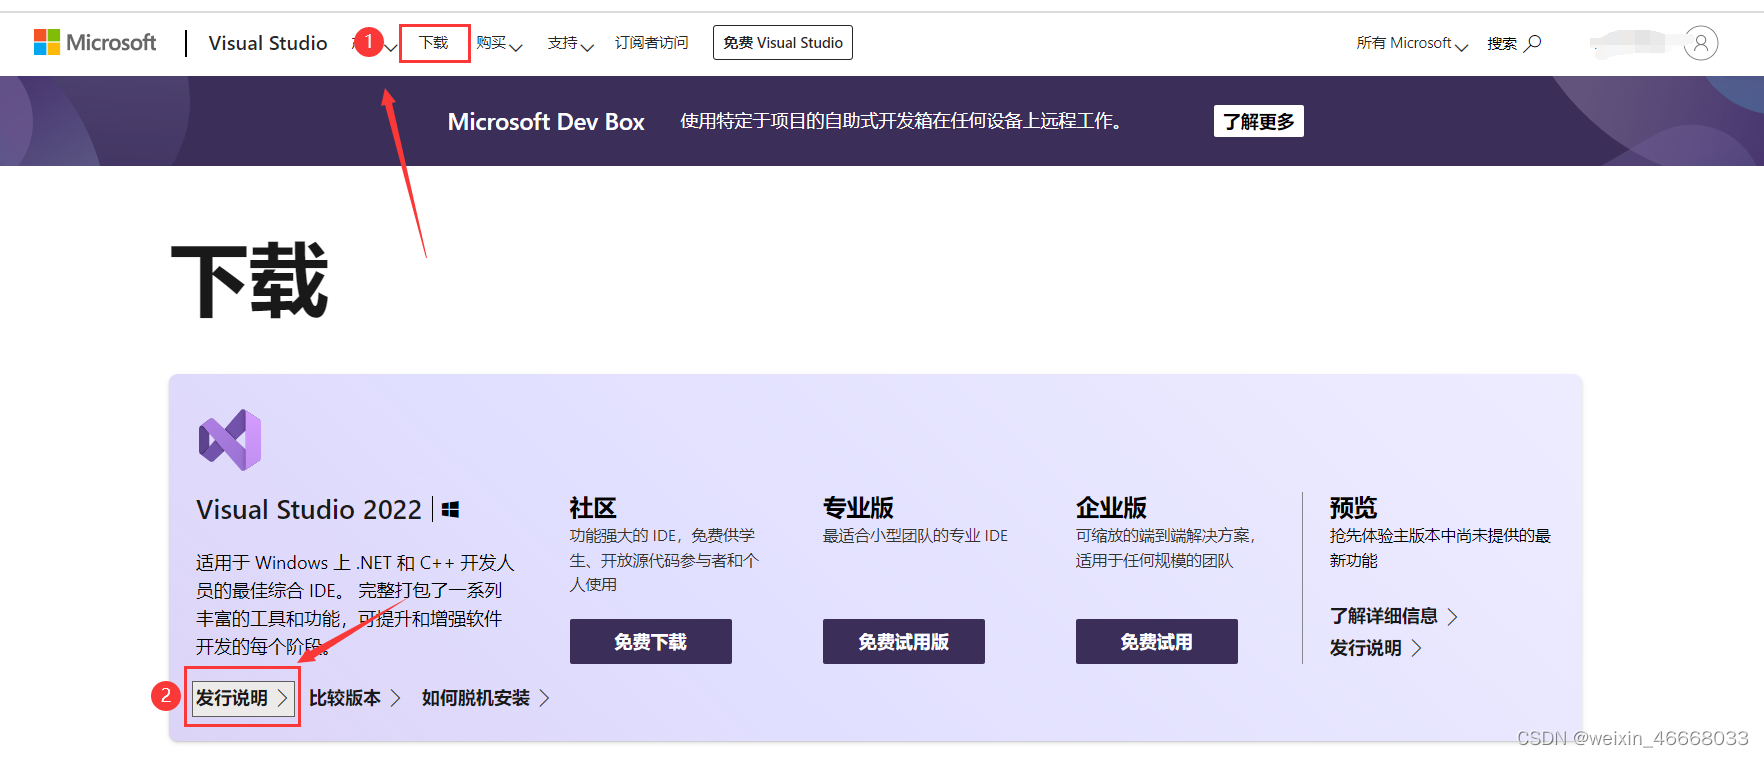Screen dimensions: 1764x757
Task: Open the Visual Studio home link
Action: pos(268,43)
